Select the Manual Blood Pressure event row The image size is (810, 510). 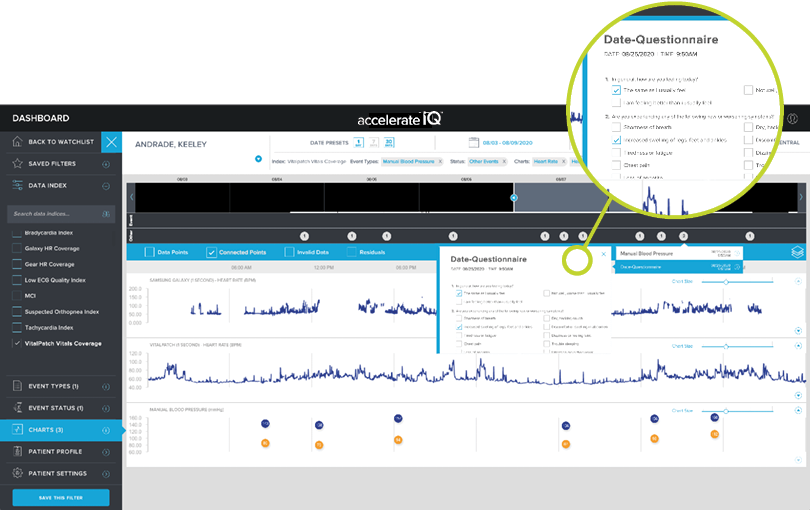pyautogui.click(x=679, y=253)
